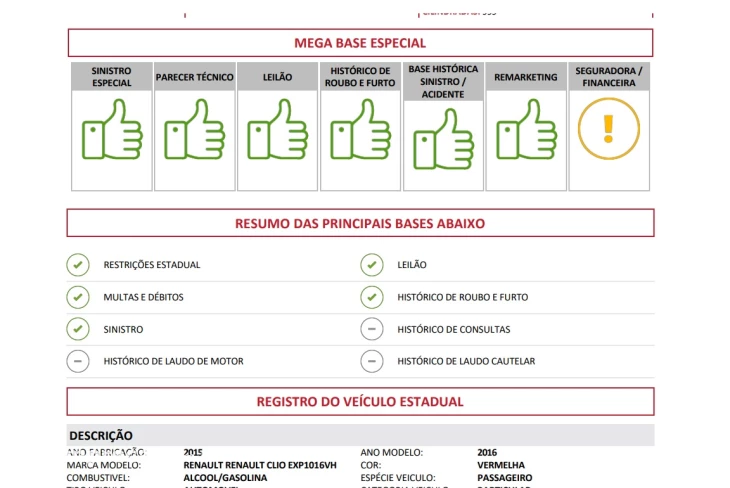The height and width of the screenshot is (488, 730).
Task: Click the dash icon beside Histórico de Laudo de Motor
Action: click(x=78, y=361)
